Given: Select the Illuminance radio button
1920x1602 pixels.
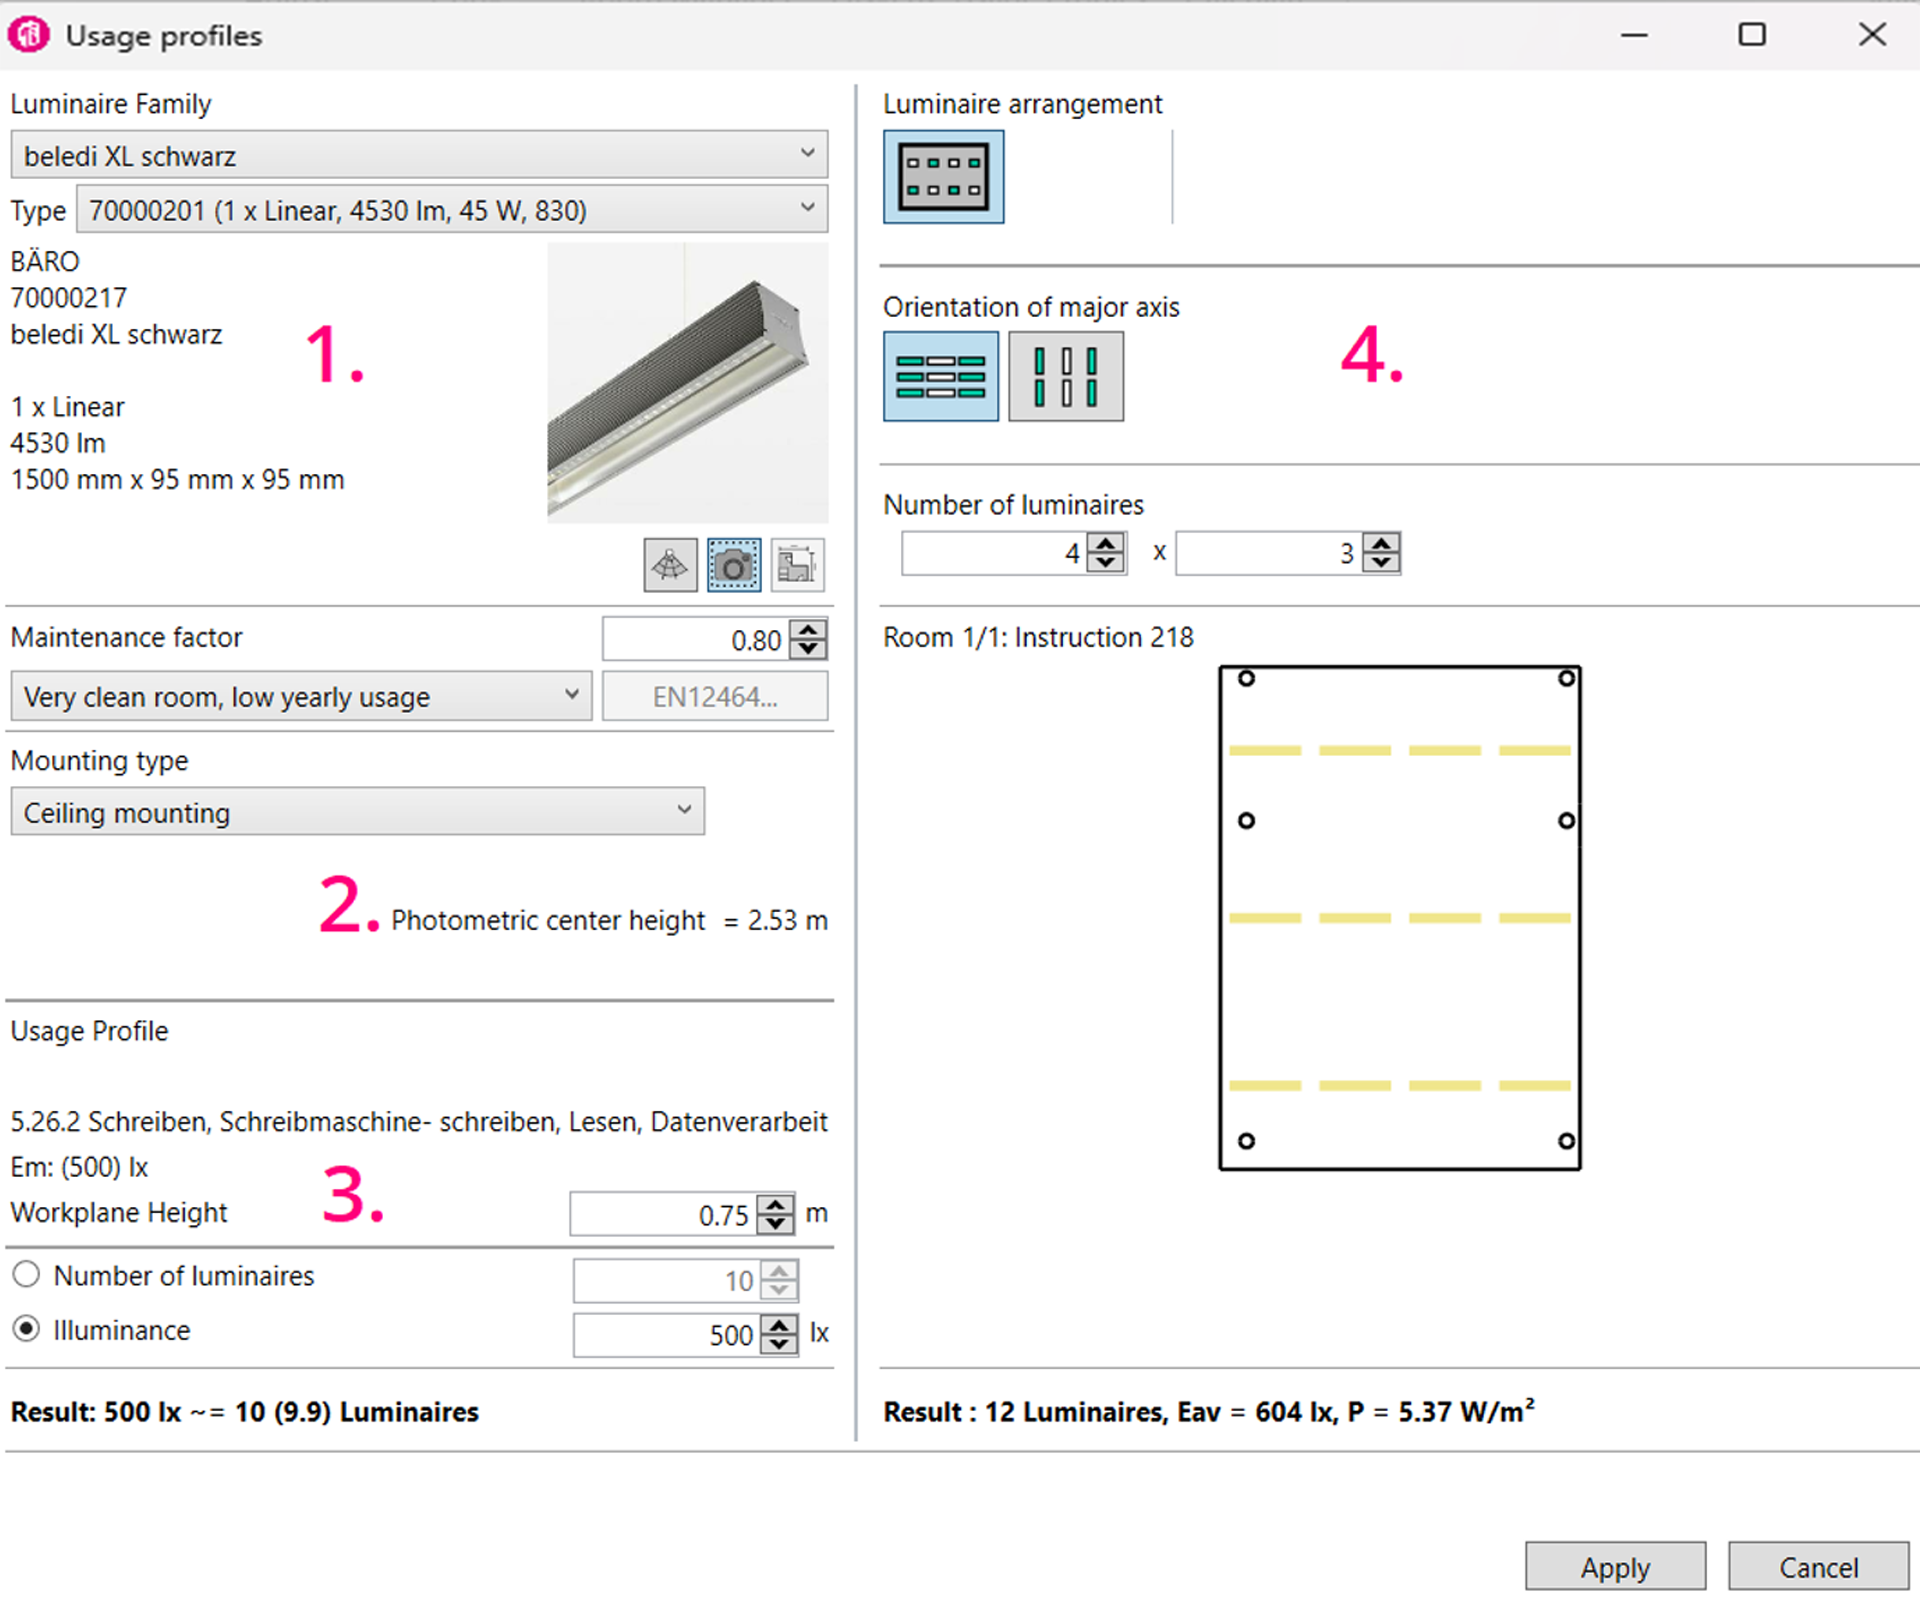Looking at the screenshot, I should click(x=26, y=1329).
